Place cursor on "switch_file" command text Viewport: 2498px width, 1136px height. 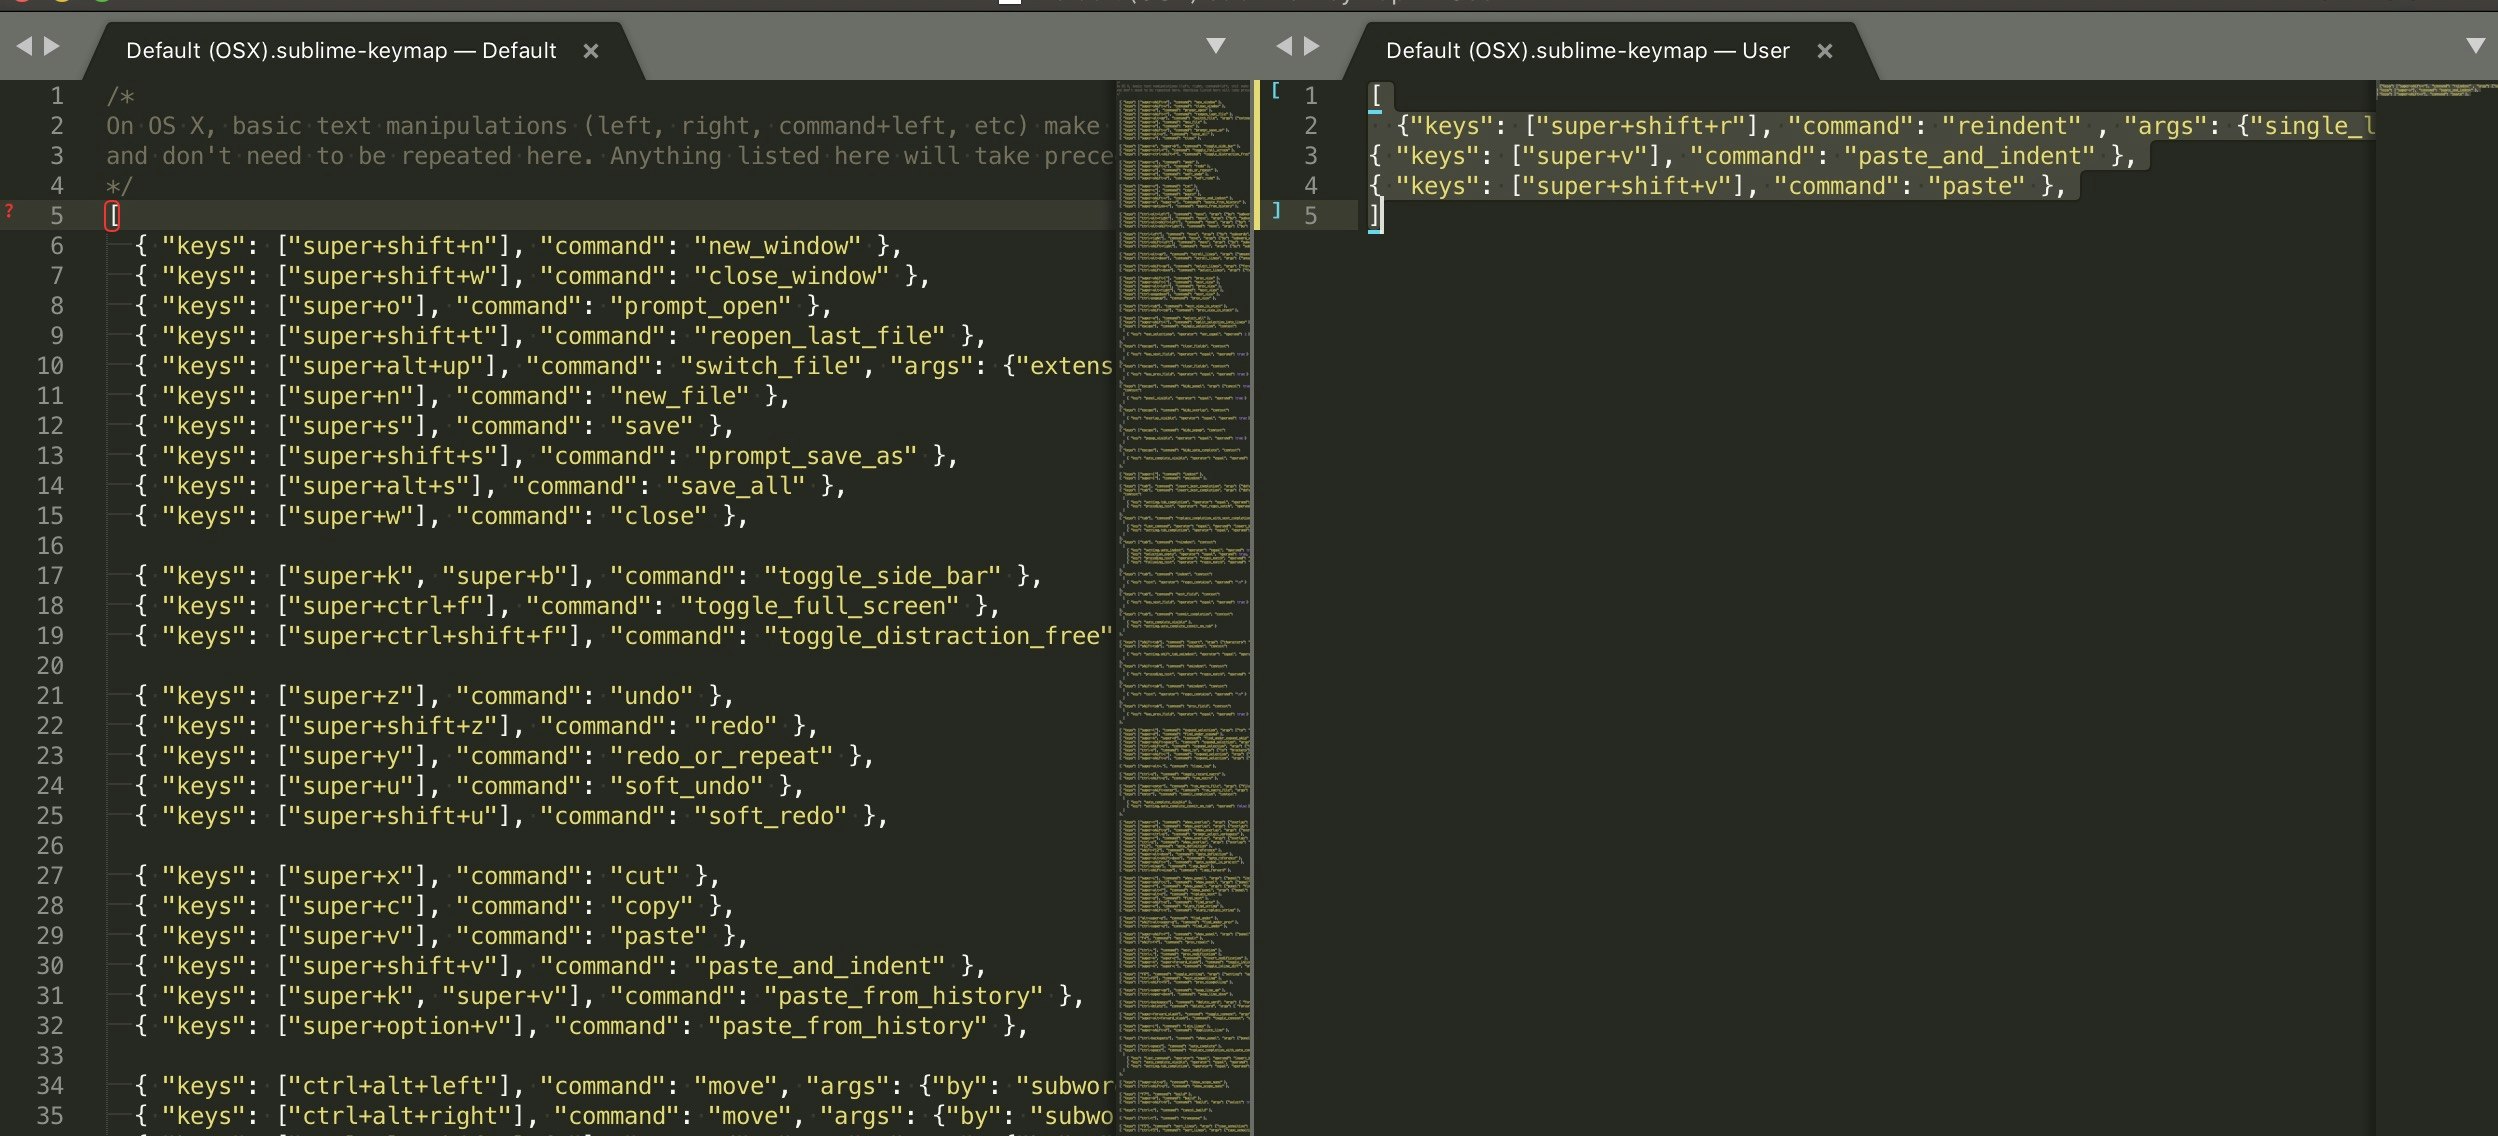pyautogui.click(x=771, y=366)
